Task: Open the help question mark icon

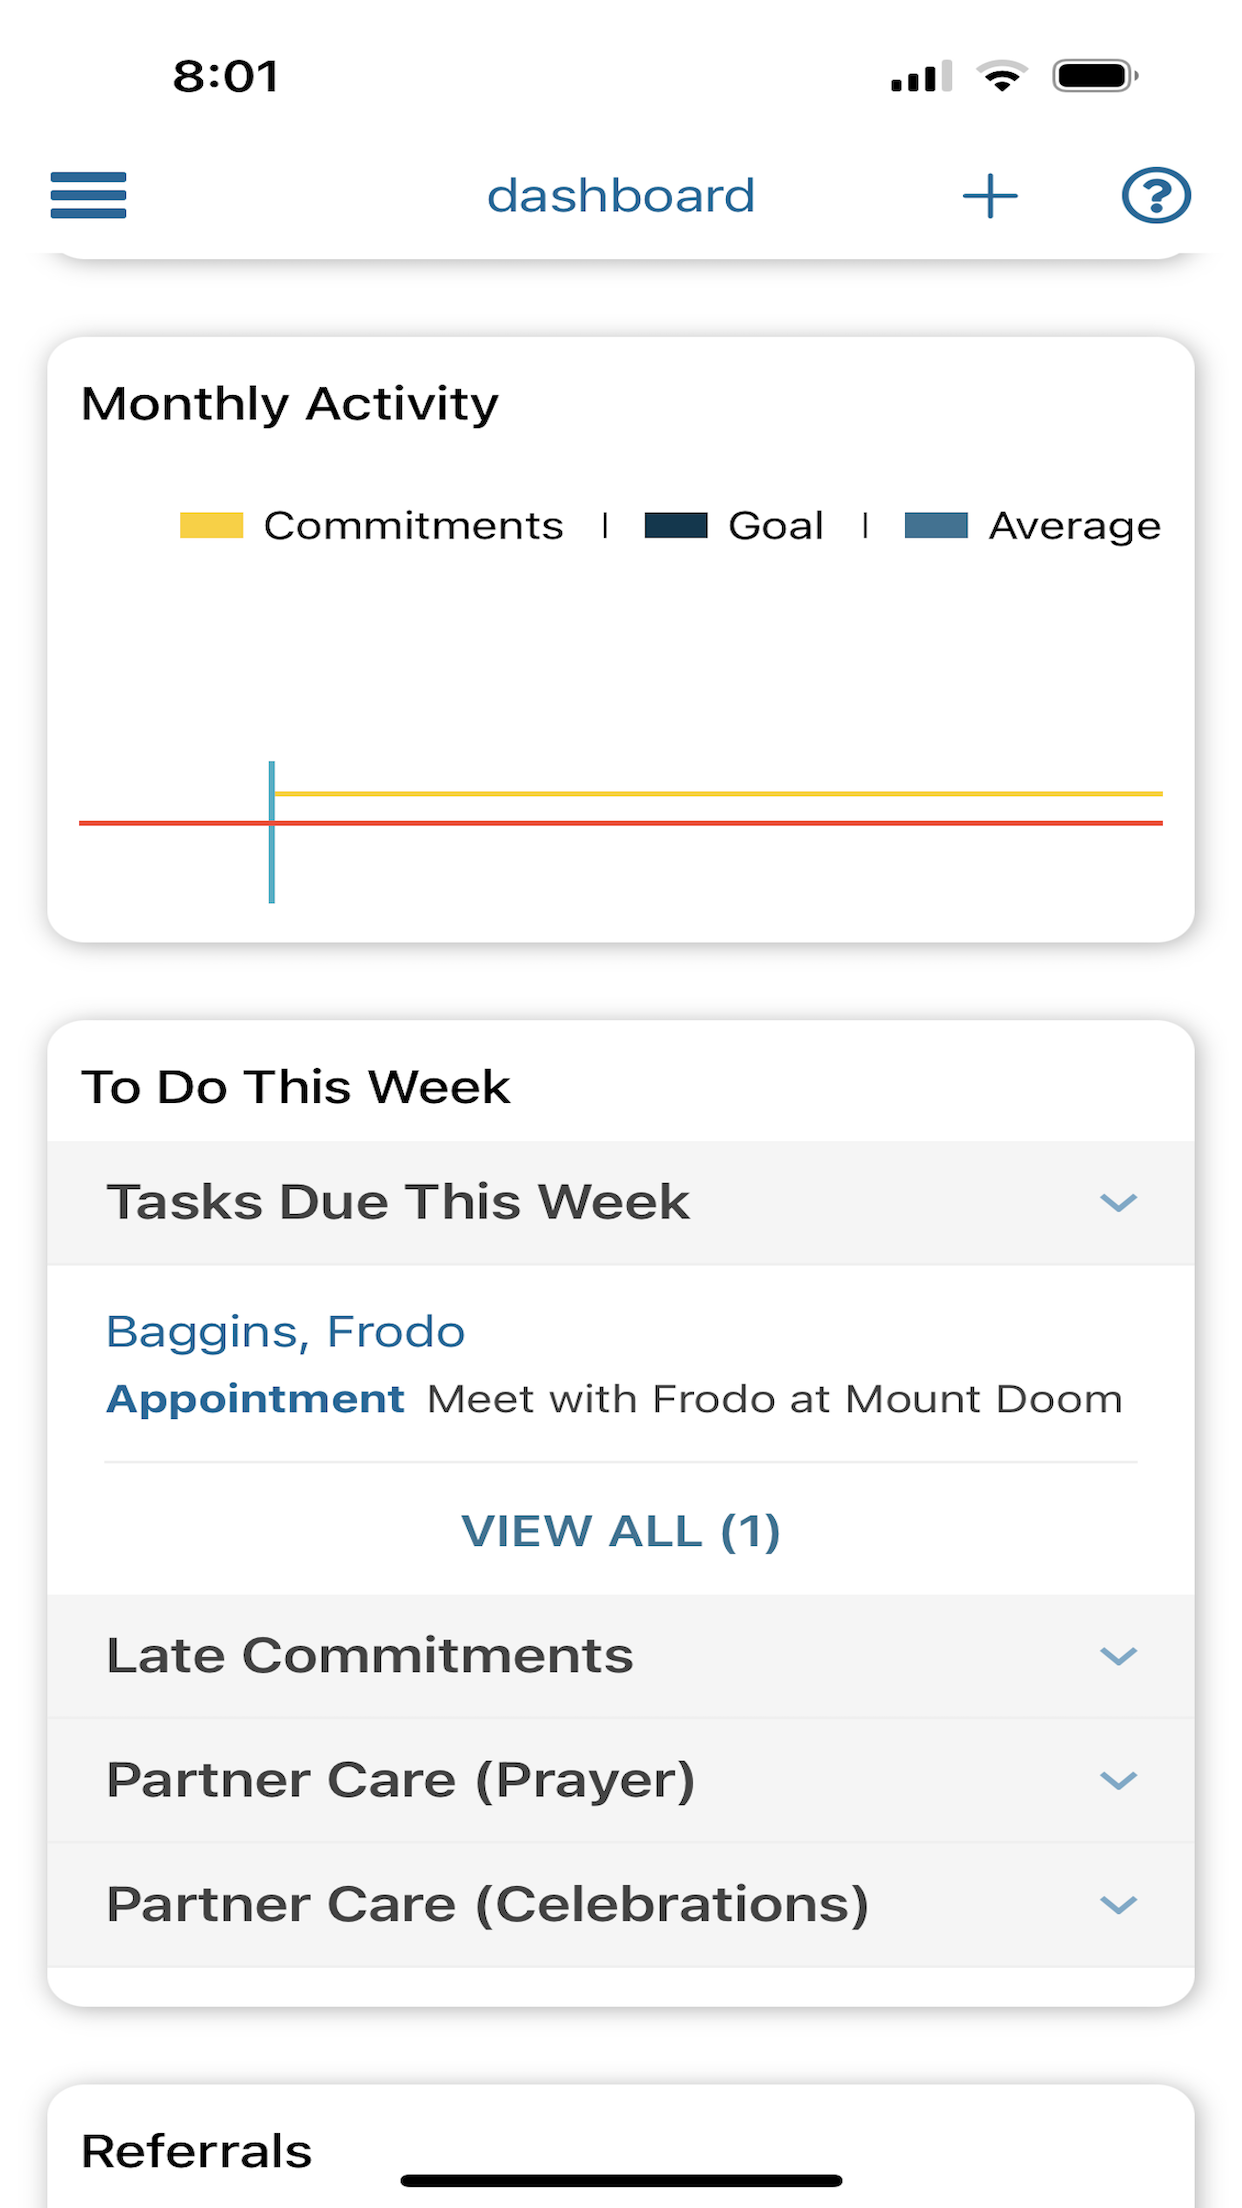Action: pyautogui.click(x=1156, y=195)
